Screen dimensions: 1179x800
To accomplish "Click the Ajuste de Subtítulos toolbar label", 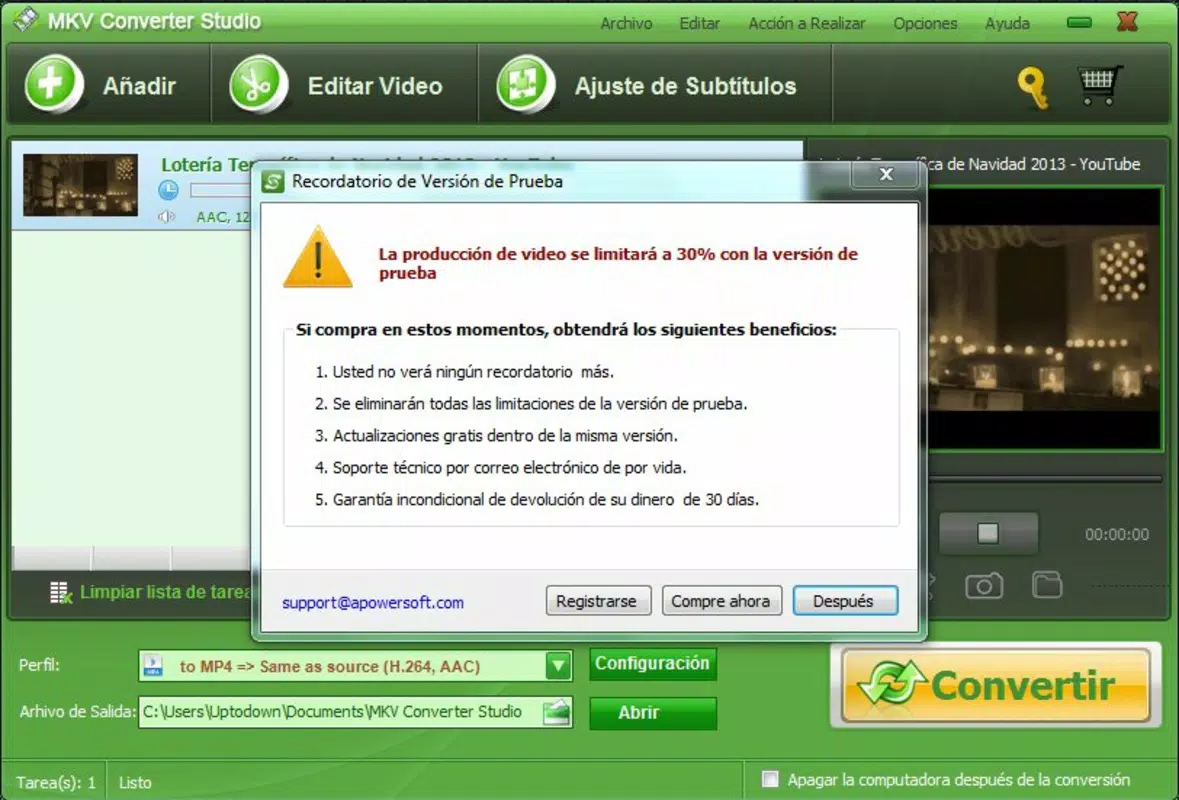I will 685,86.
